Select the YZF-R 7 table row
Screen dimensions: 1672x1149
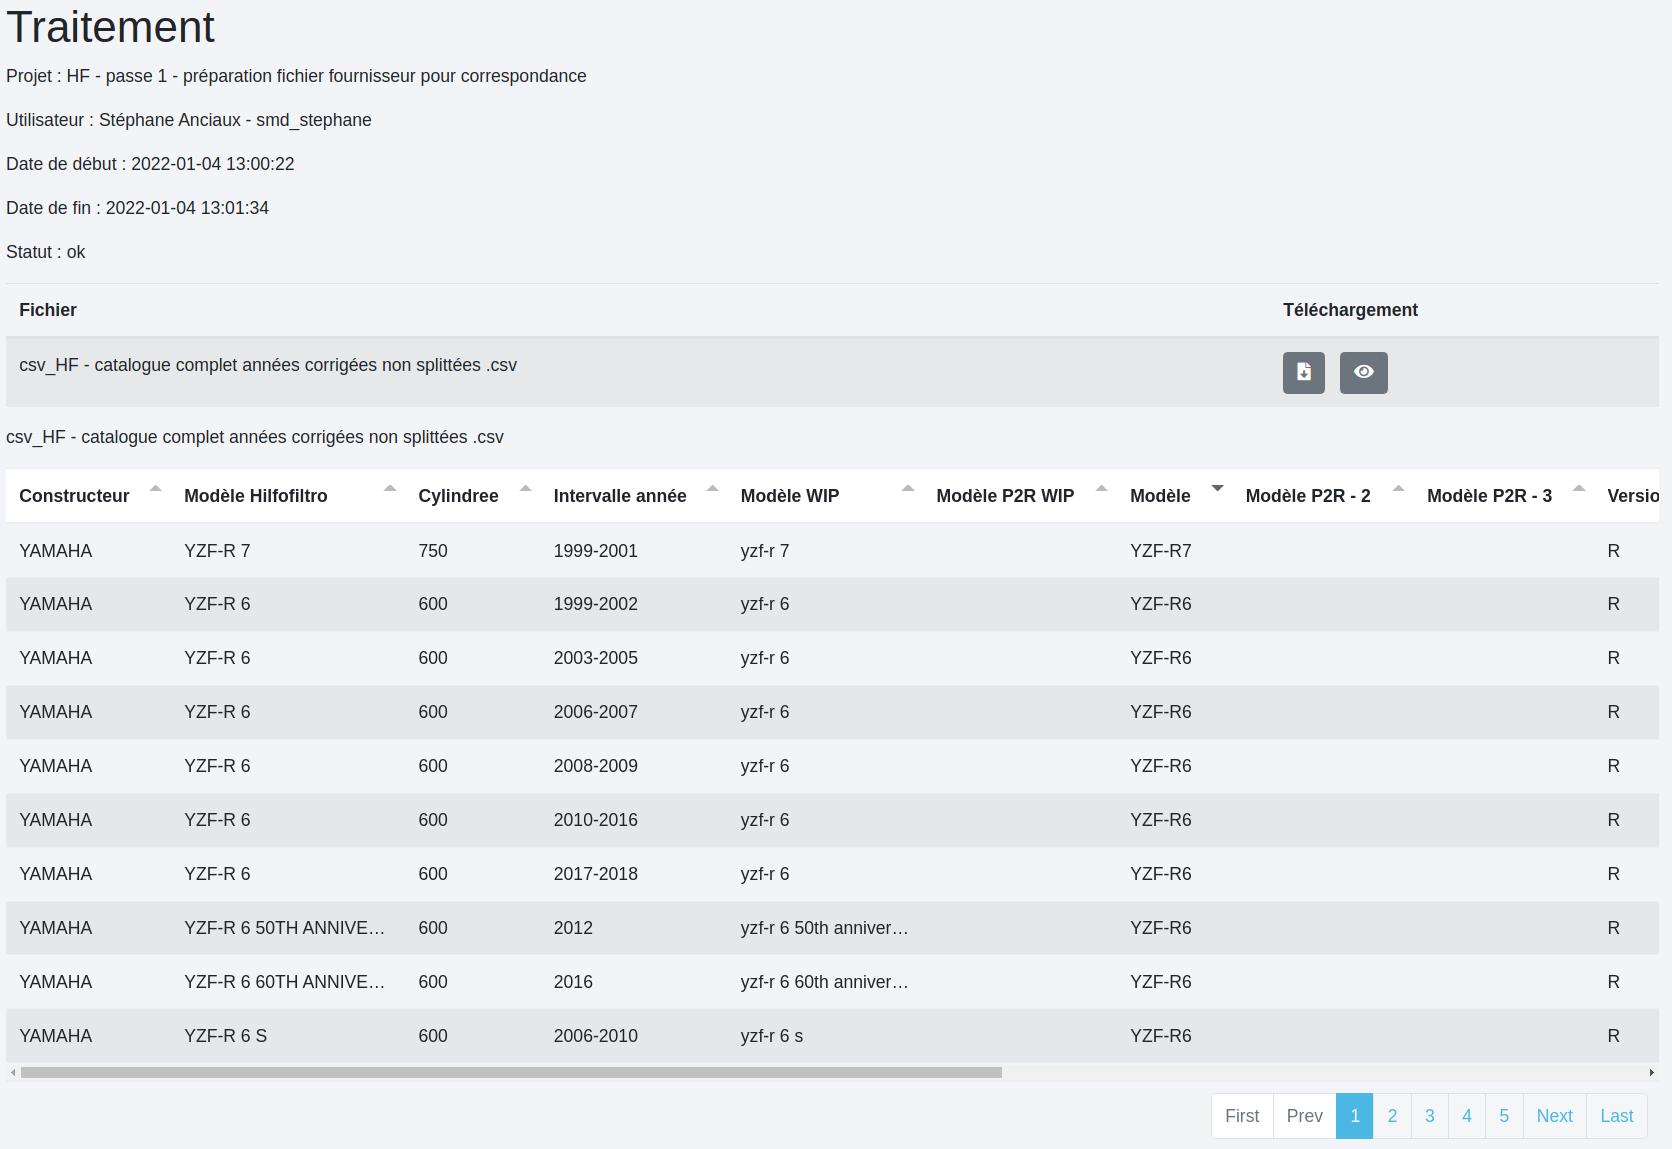click(217, 551)
